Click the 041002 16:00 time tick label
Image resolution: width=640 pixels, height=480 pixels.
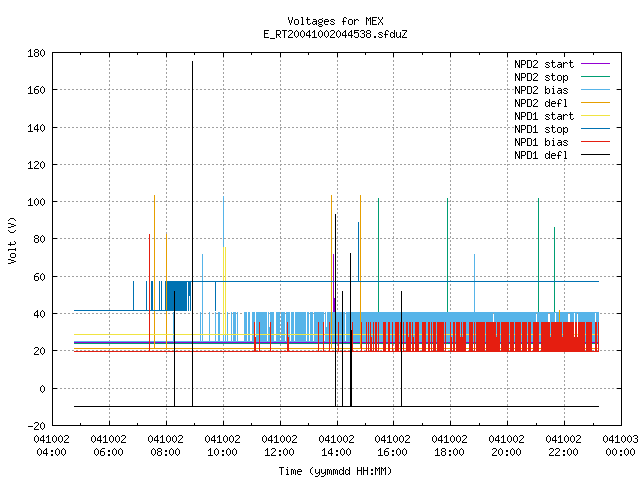[393, 446]
